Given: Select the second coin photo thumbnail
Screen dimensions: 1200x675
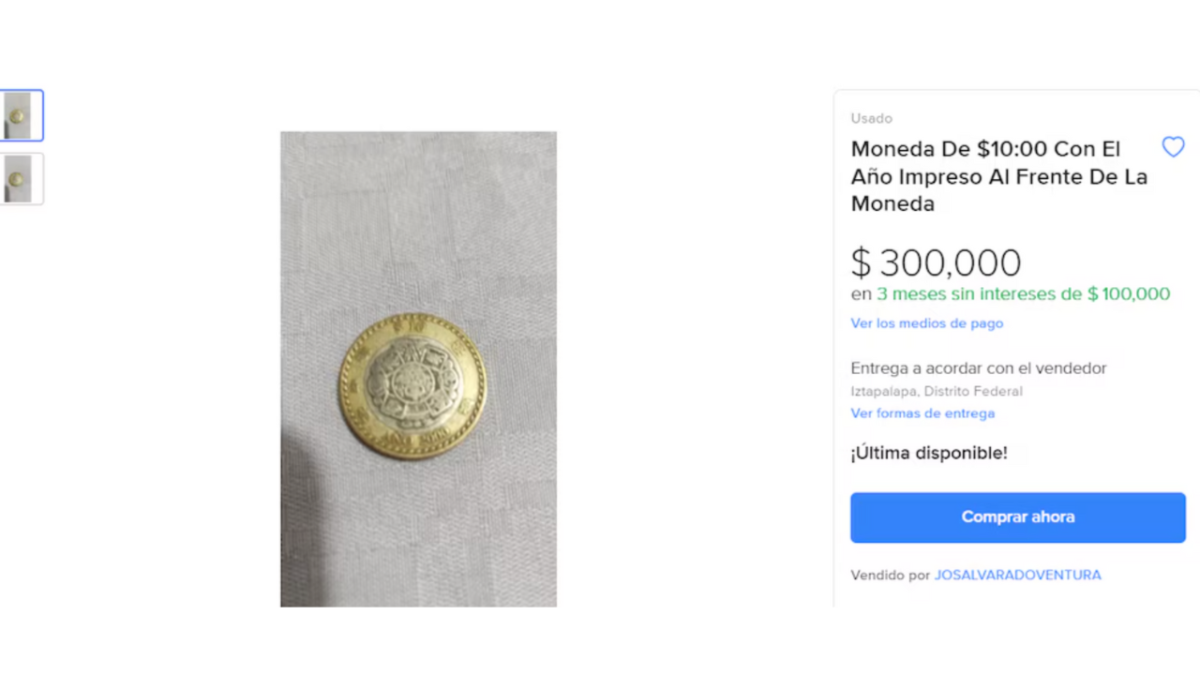Looking at the screenshot, I should pos(22,181).
